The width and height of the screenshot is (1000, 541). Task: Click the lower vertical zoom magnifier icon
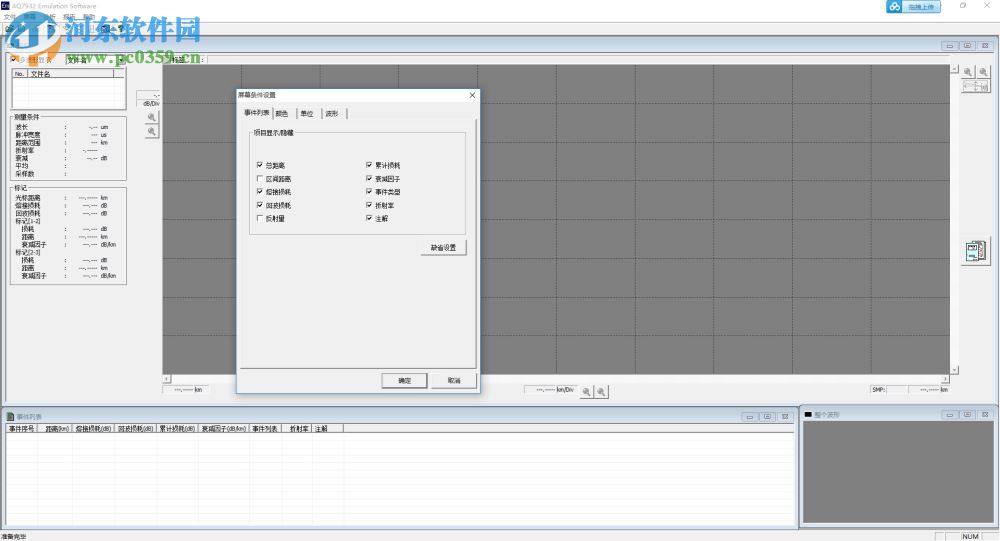pos(152,131)
